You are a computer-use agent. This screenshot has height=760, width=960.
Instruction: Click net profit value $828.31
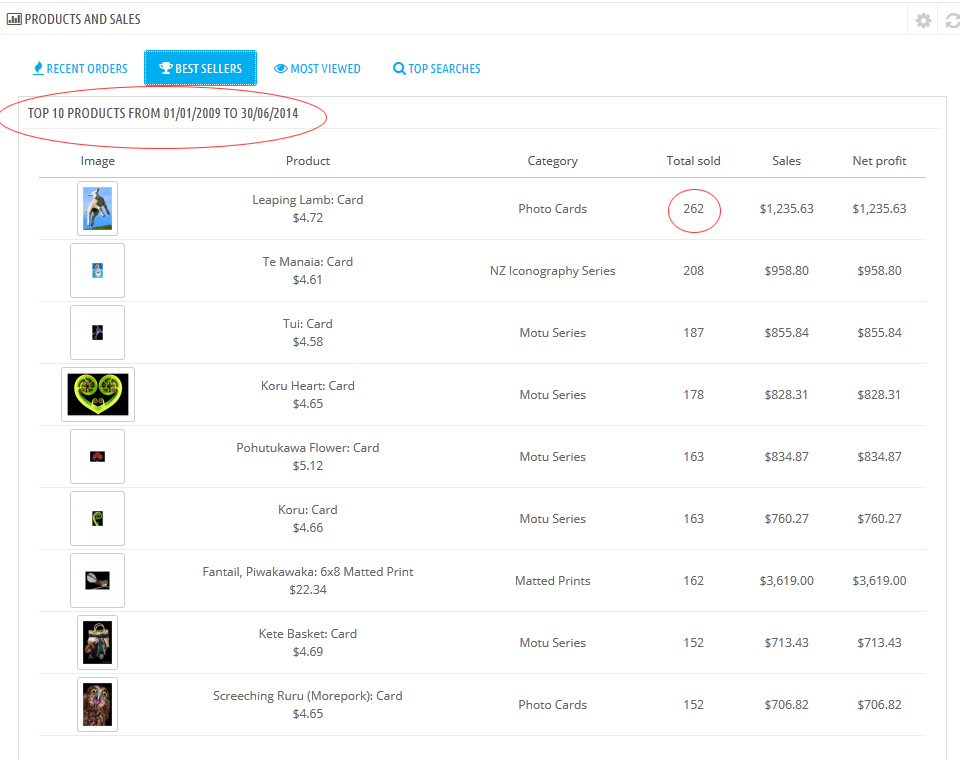click(x=880, y=394)
